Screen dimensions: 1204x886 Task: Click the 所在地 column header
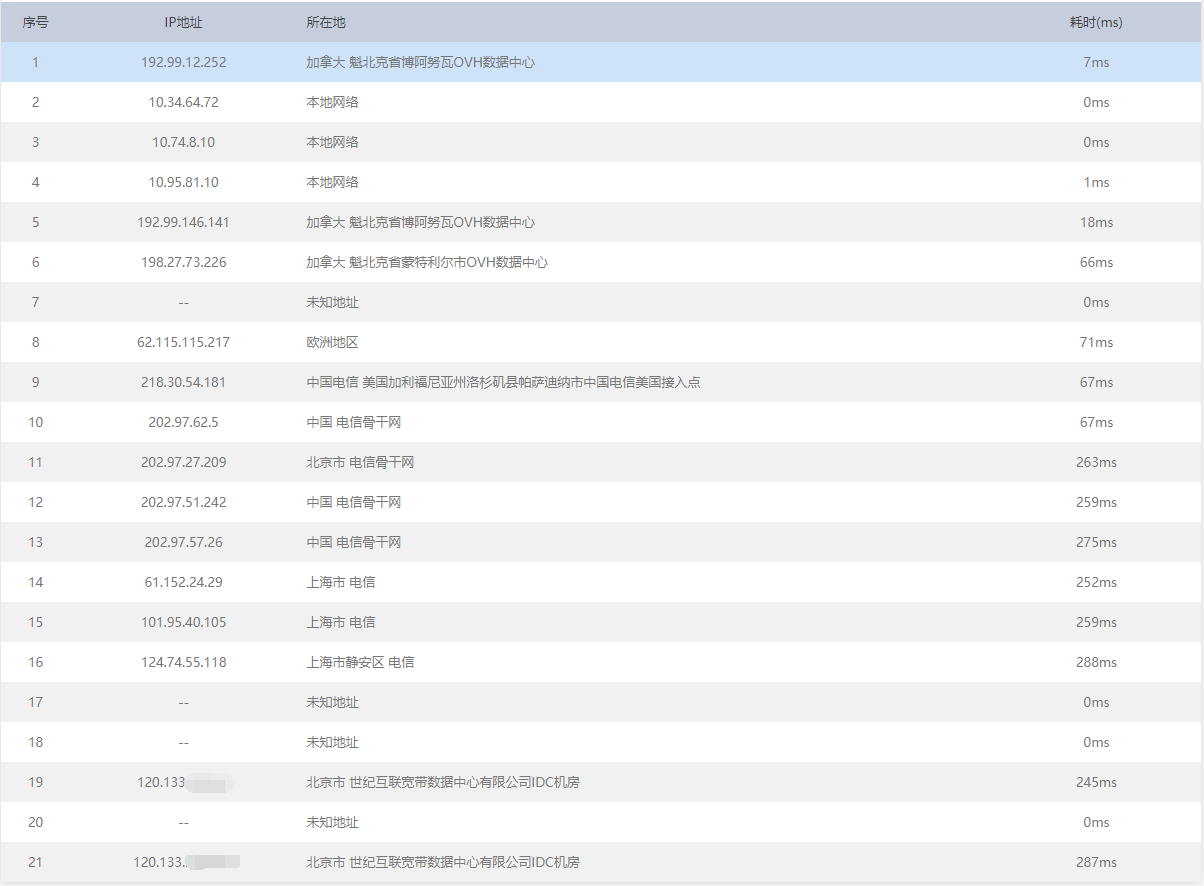(x=326, y=22)
